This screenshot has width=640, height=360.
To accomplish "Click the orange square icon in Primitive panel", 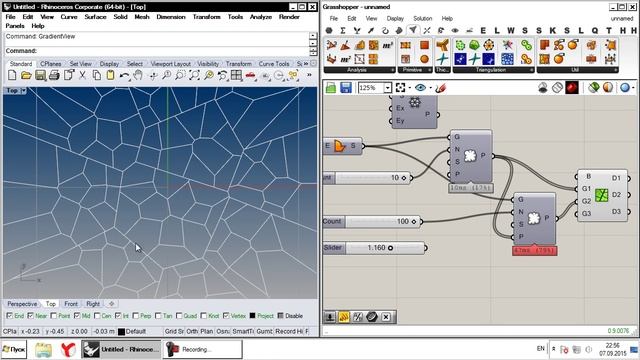I will click(x=424, y=45).
